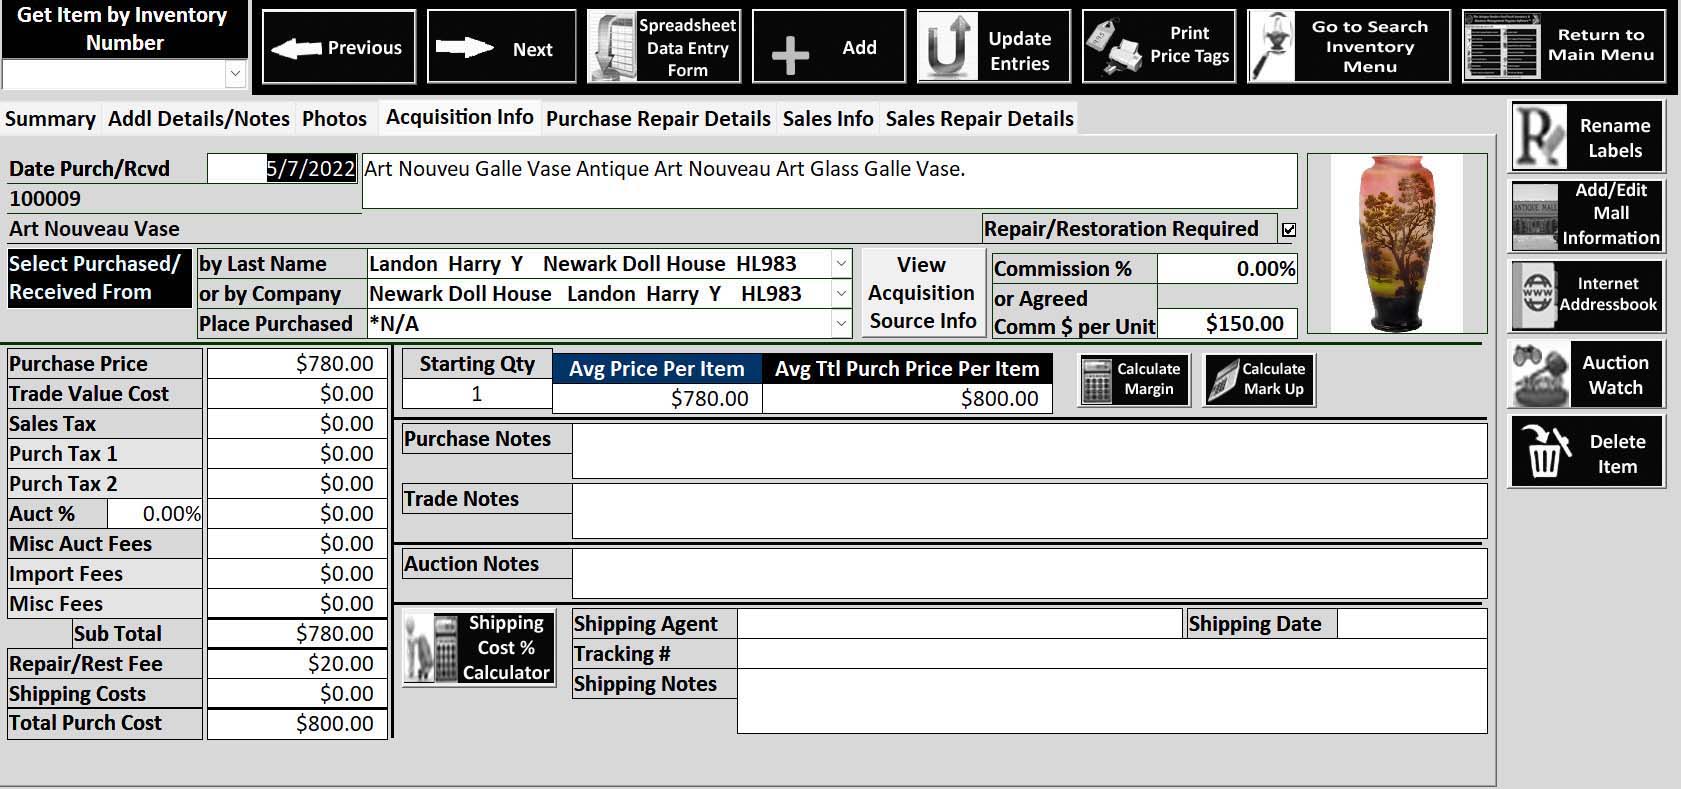Expand Get Item by Inventory Number dropdown
The height and width of the screenshot is (789, 1681).
(235, 74)
